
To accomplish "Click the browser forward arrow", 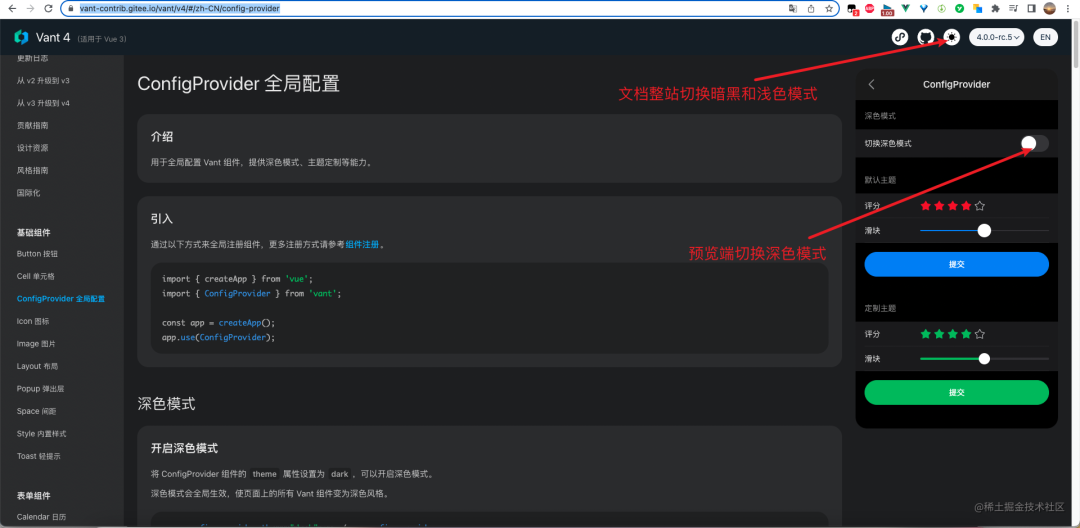I will pos(30,9).
